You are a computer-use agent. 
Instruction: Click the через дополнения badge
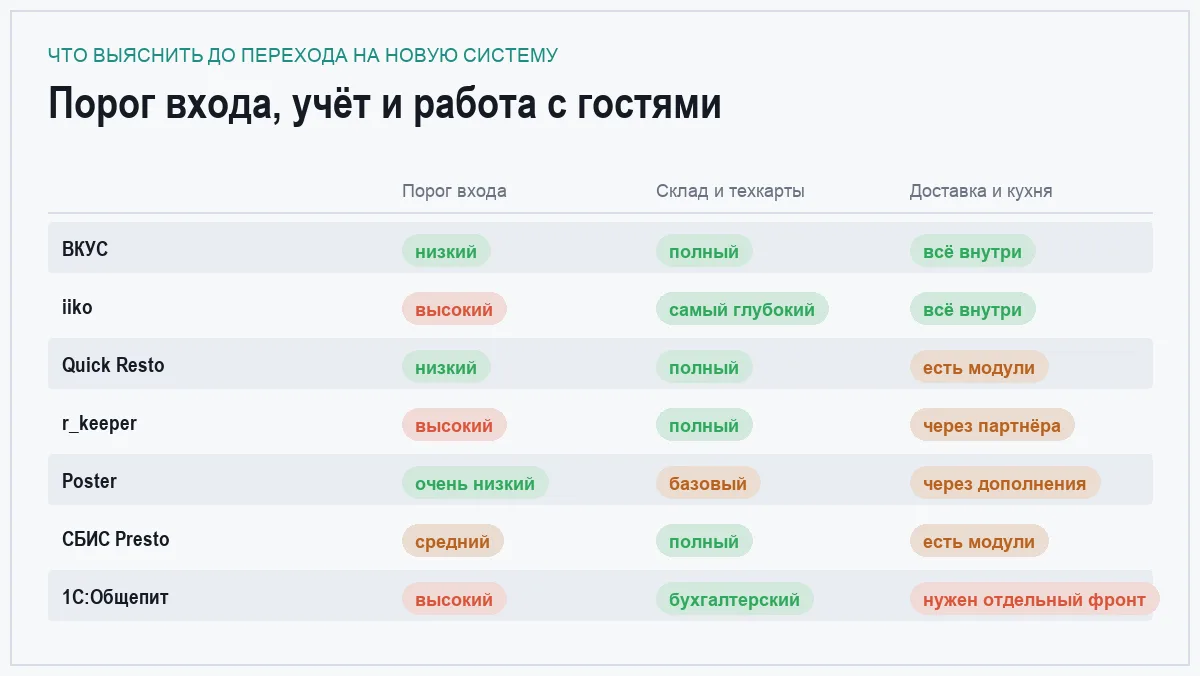tap(1005, 483)
